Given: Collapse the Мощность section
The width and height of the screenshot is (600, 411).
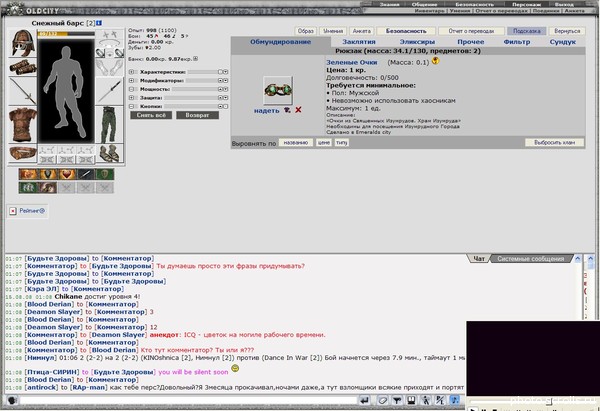Looking at the screenshot, I should [x=131, y=89].
